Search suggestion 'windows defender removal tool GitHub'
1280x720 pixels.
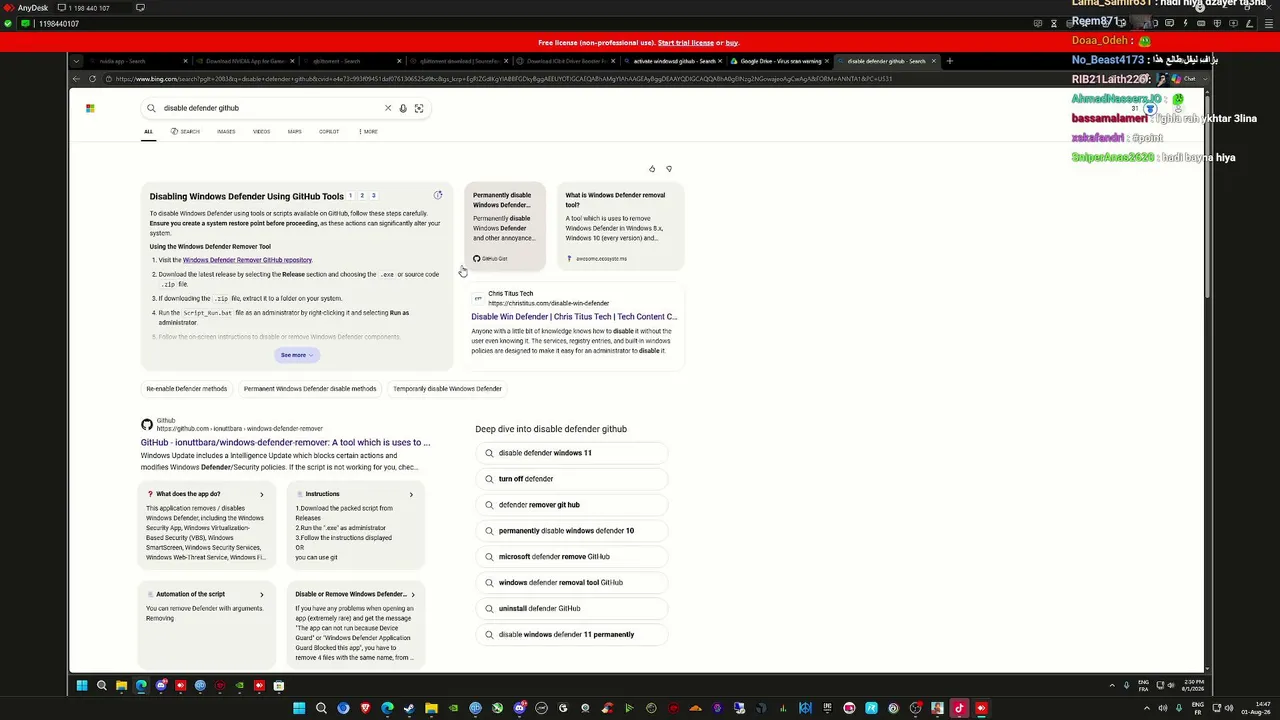(x=571, y=583)
